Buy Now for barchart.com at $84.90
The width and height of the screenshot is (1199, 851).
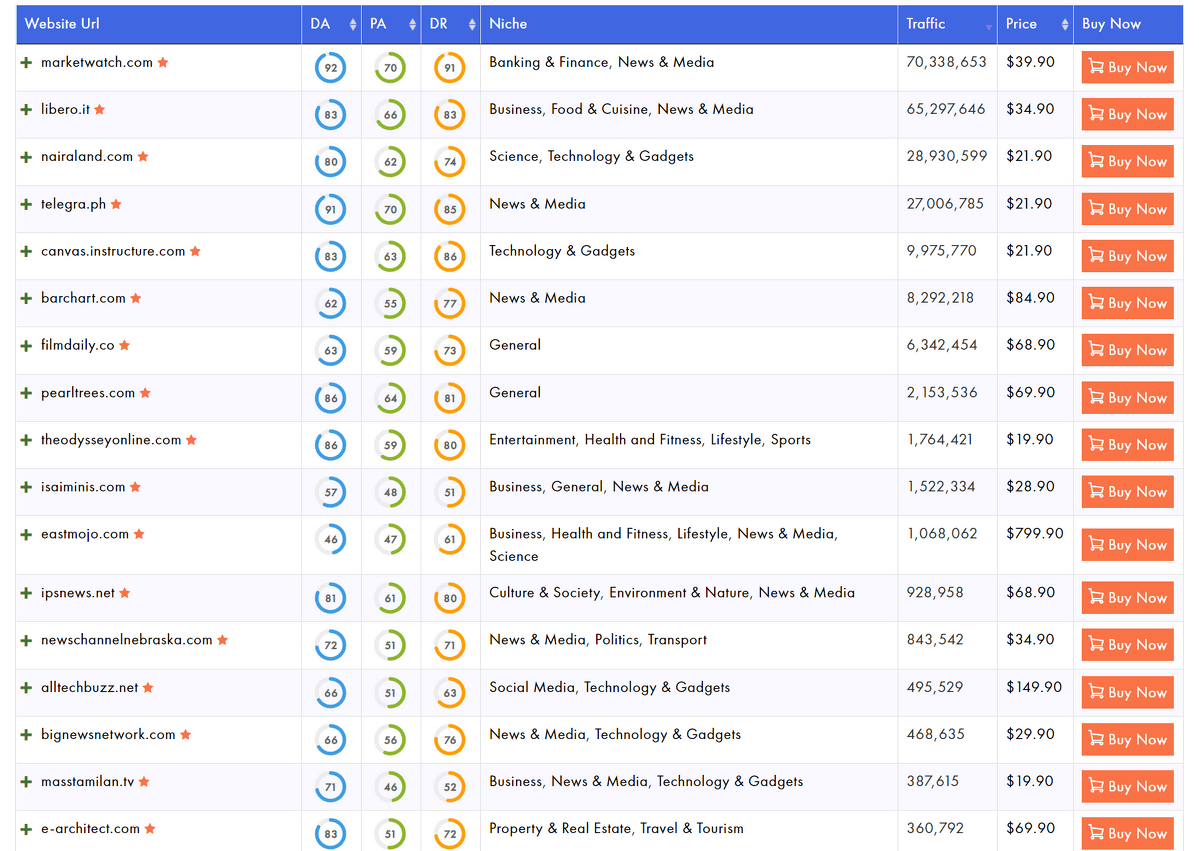[x=1127, y=303]
